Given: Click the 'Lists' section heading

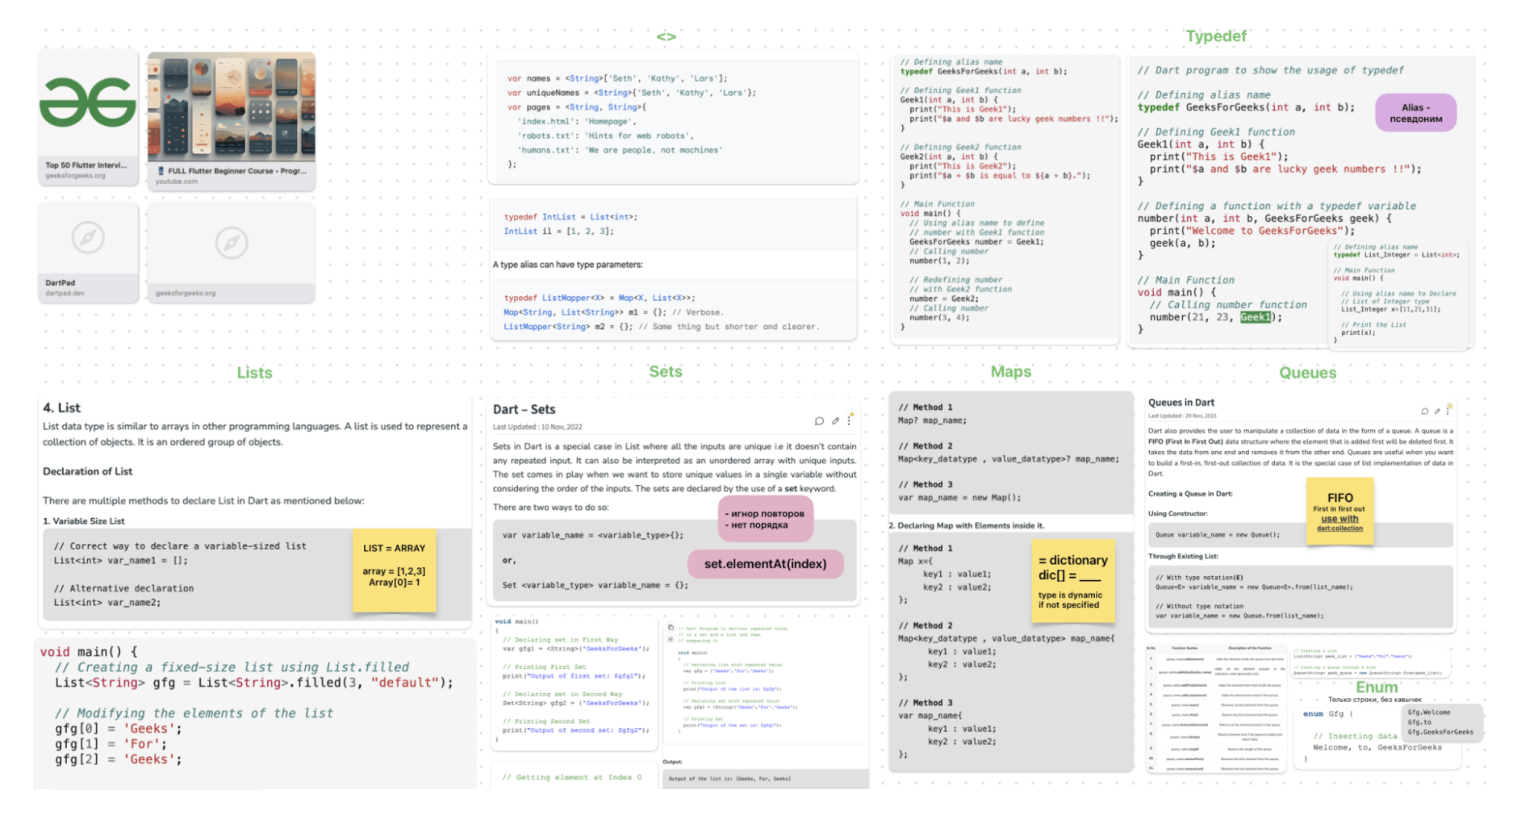Looking at the screenshot, I should [x=254, y=372].
